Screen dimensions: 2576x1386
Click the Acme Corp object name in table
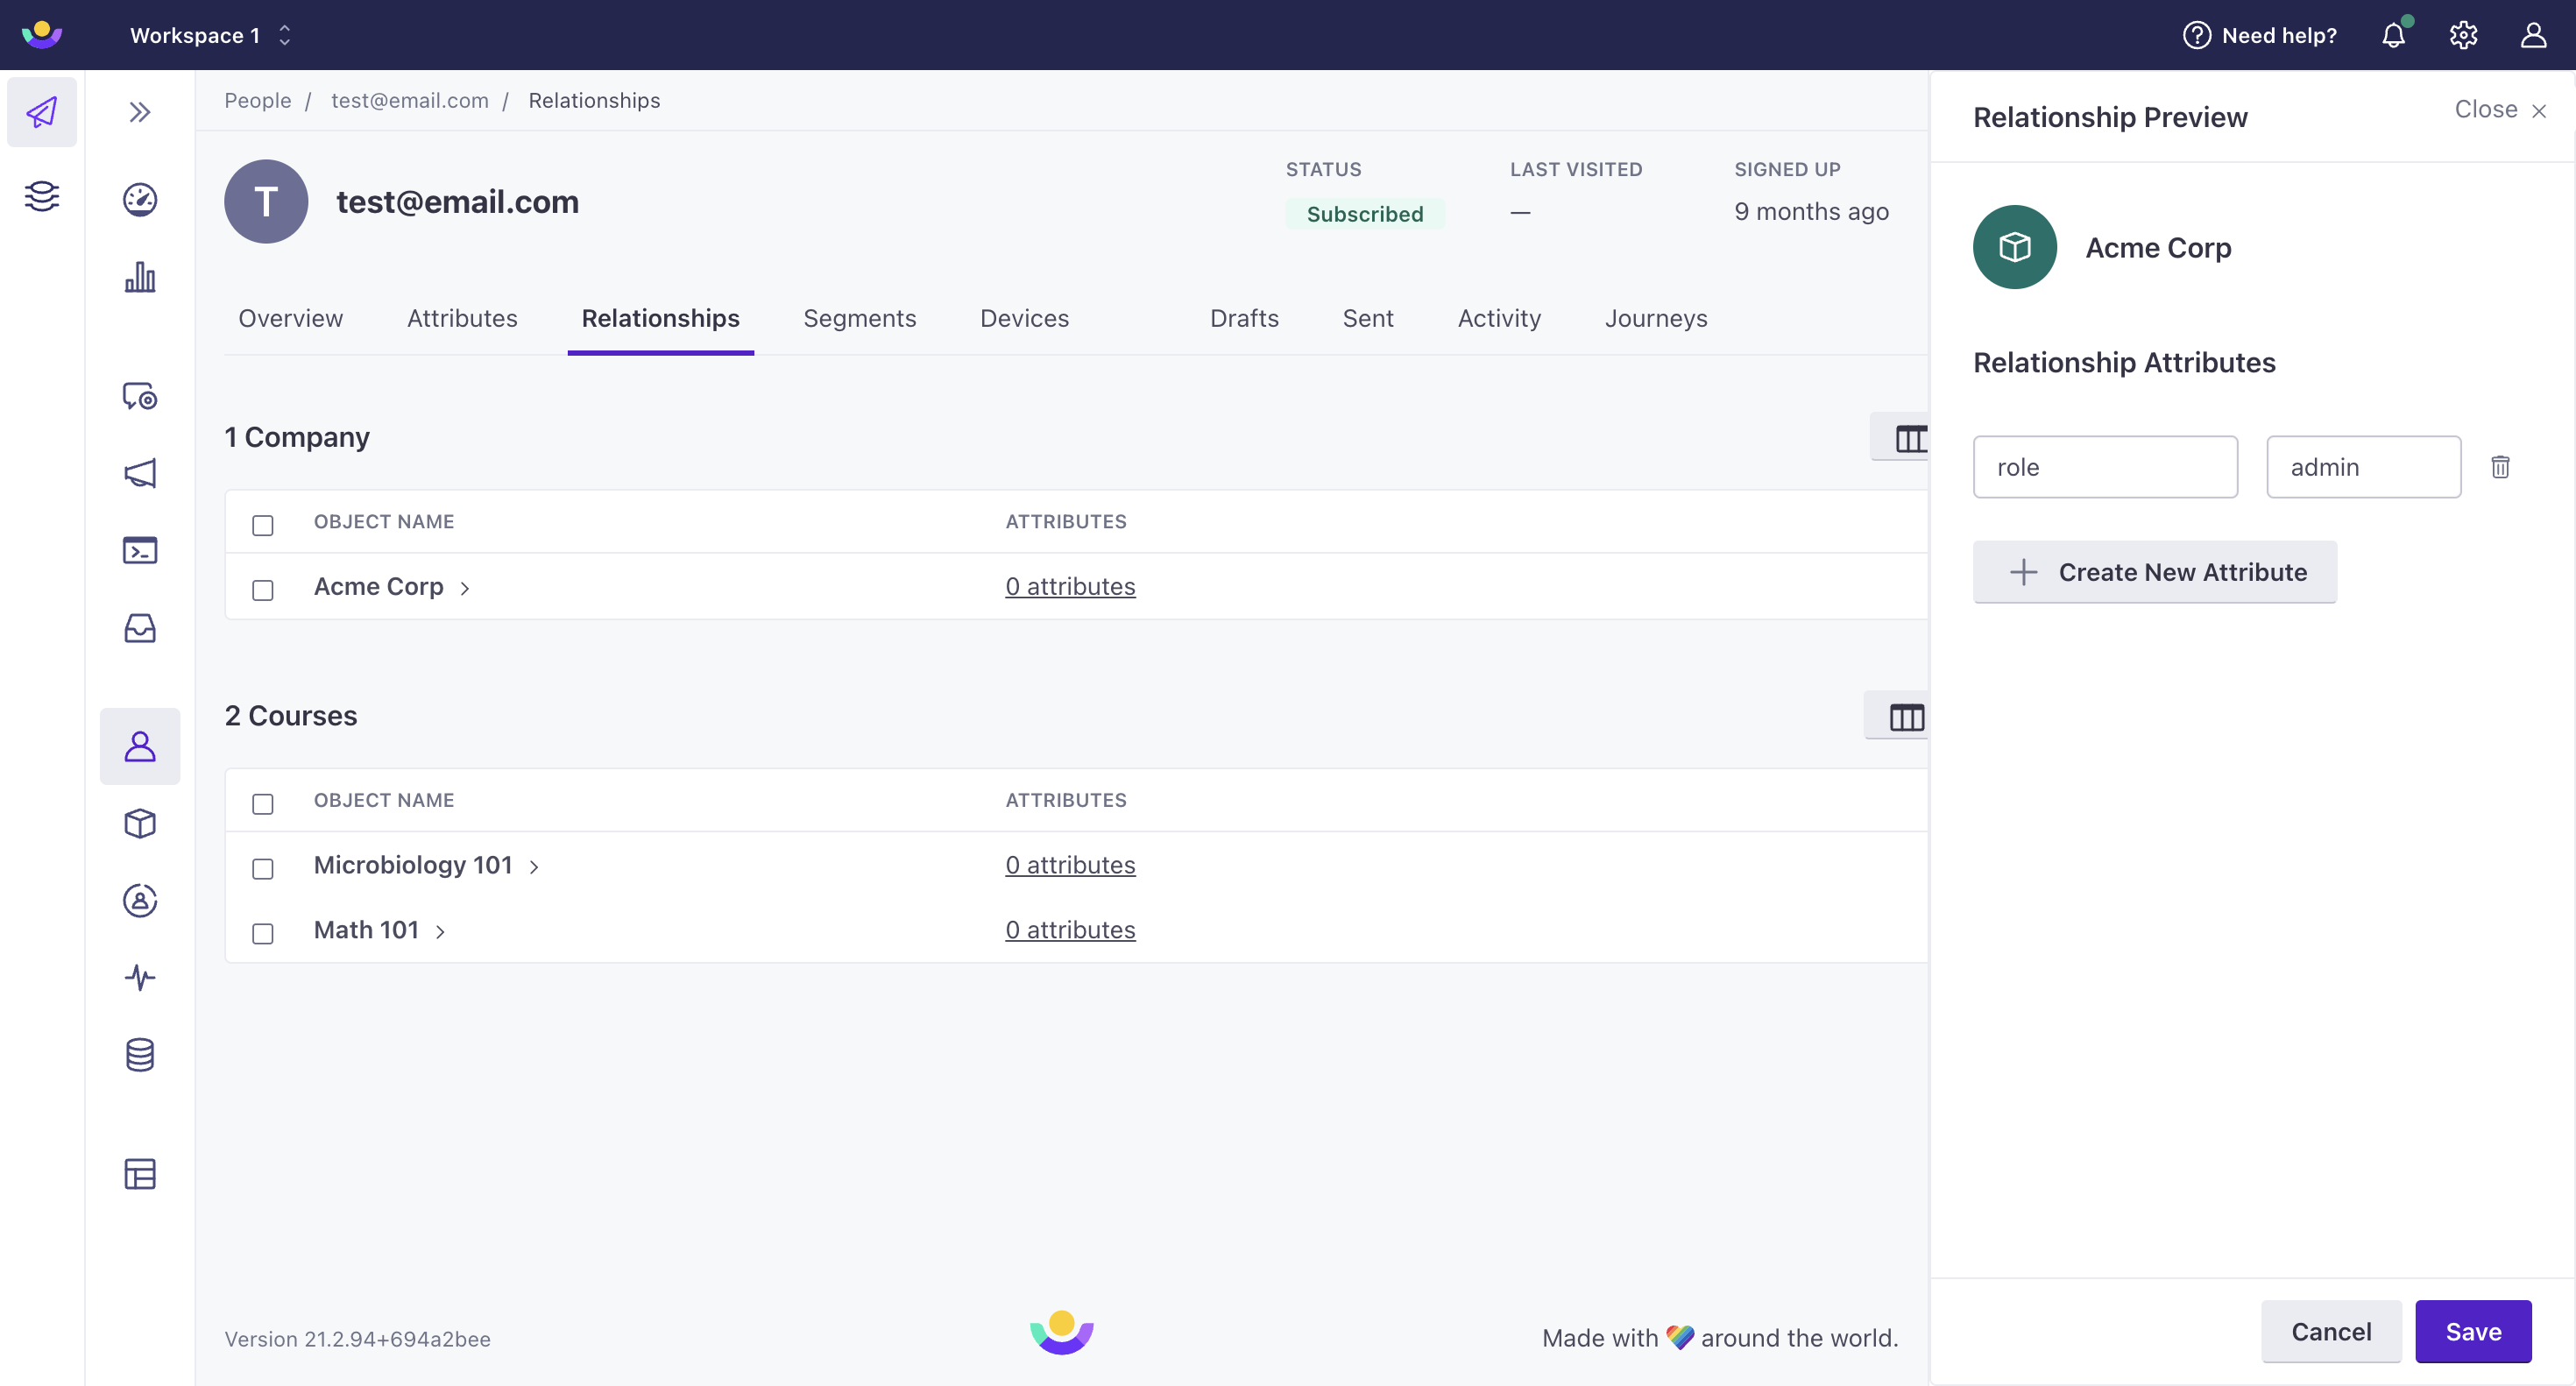coord(379,586)
